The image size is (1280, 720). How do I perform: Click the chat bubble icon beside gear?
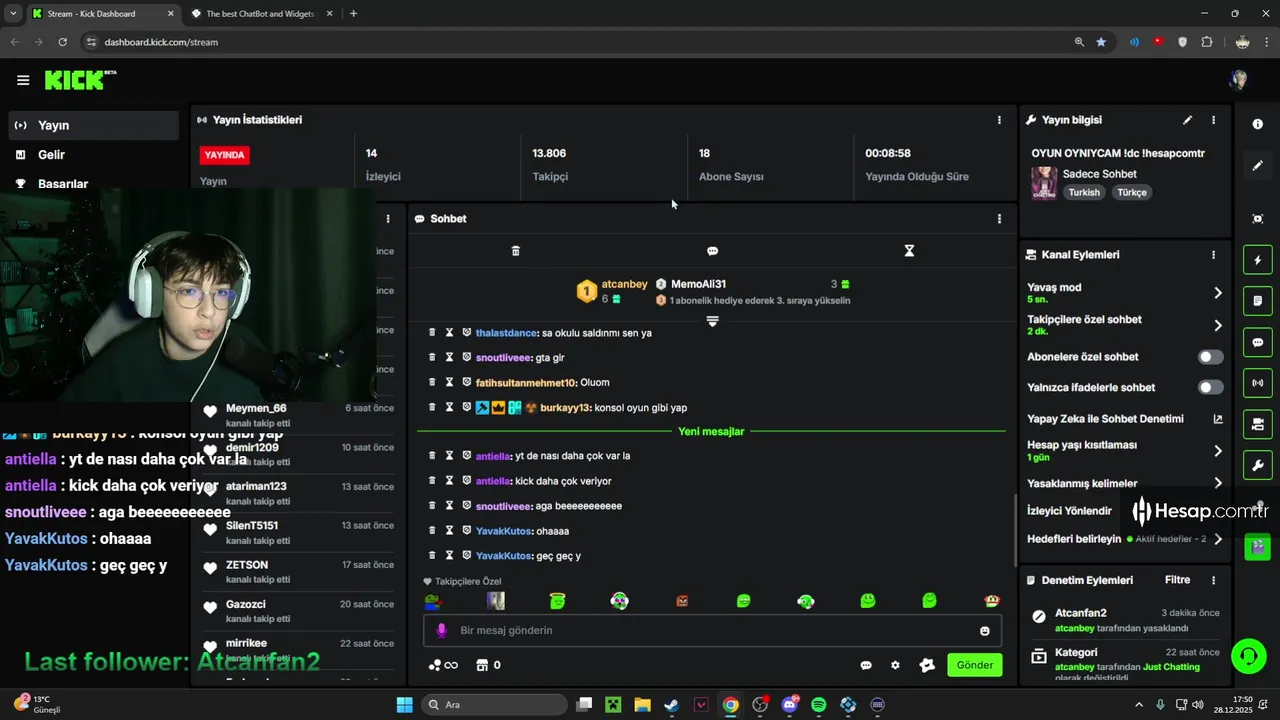pyautogui.click(x=866, y=665)
